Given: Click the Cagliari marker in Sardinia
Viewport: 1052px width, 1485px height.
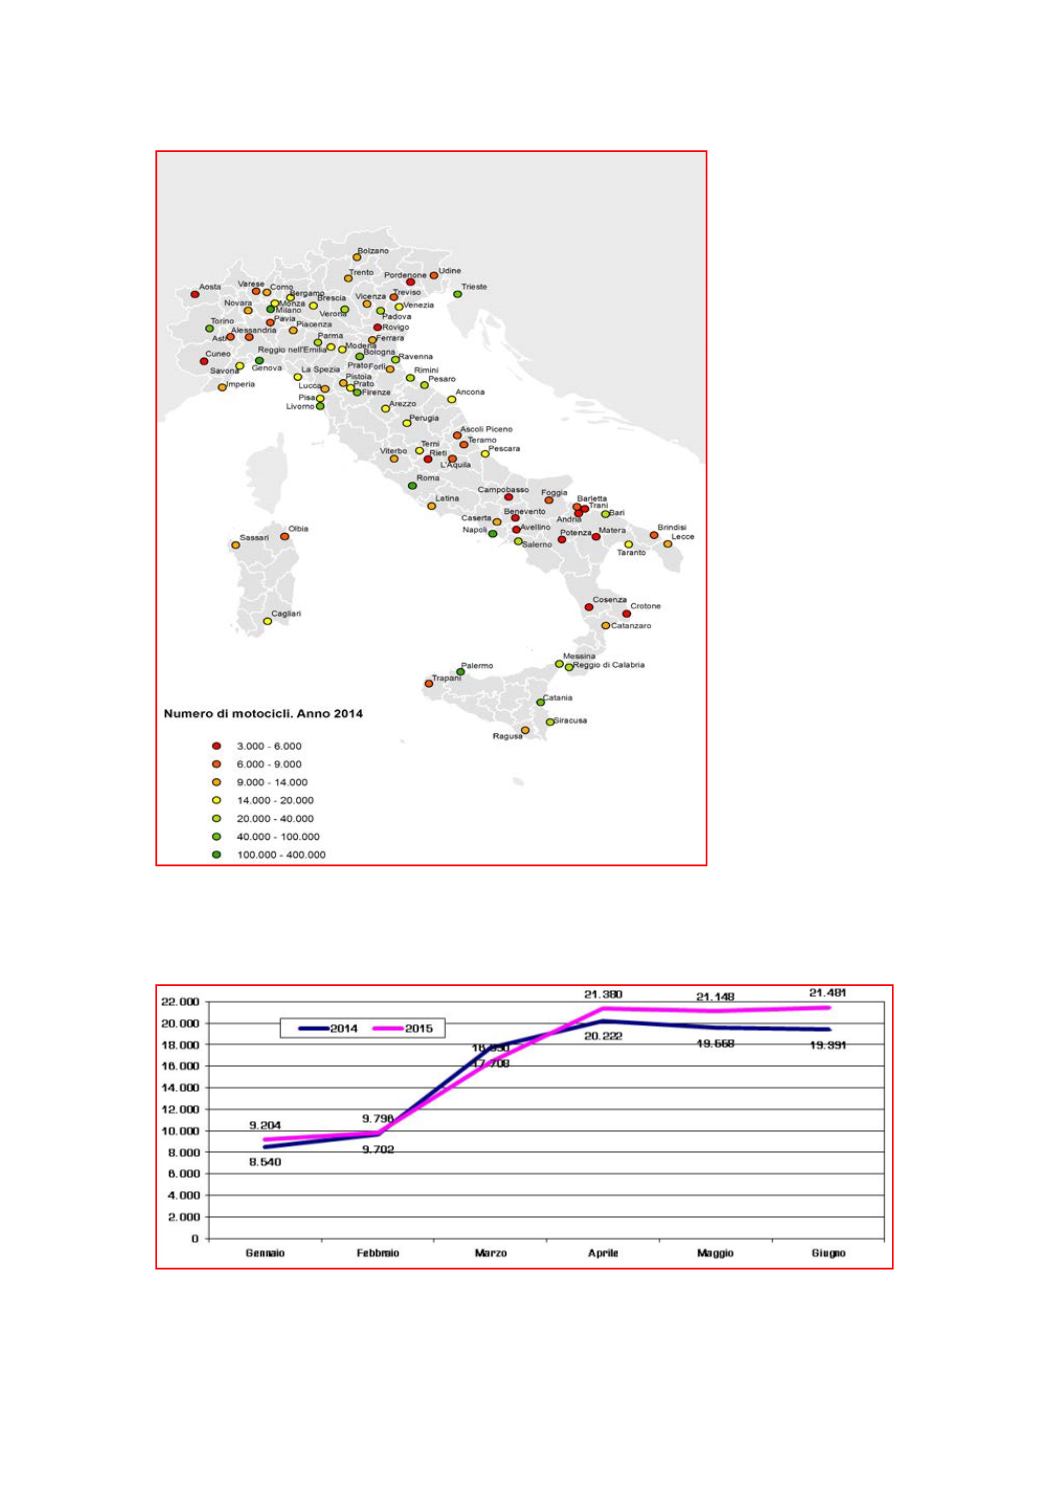Looking at the screenshot, I should 267,621.
